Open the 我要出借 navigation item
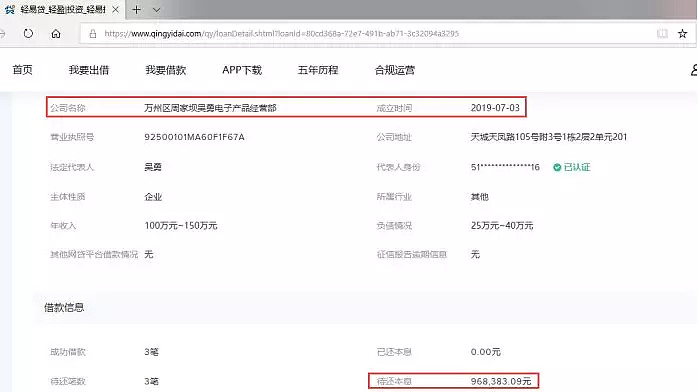The image size is (698, 392). point(89,70)
